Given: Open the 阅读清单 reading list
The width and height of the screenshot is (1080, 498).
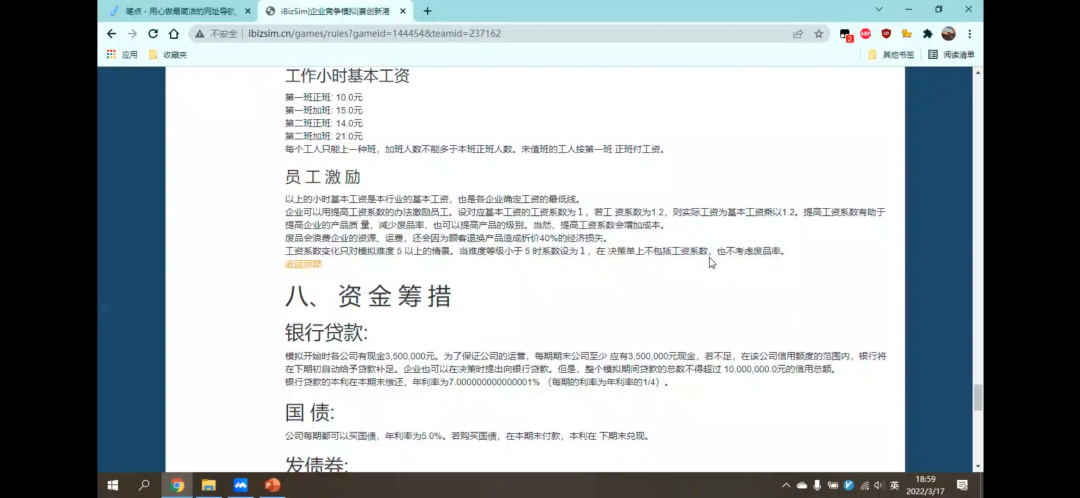Looking at the screenshot, I should click(x=951, y=55).
